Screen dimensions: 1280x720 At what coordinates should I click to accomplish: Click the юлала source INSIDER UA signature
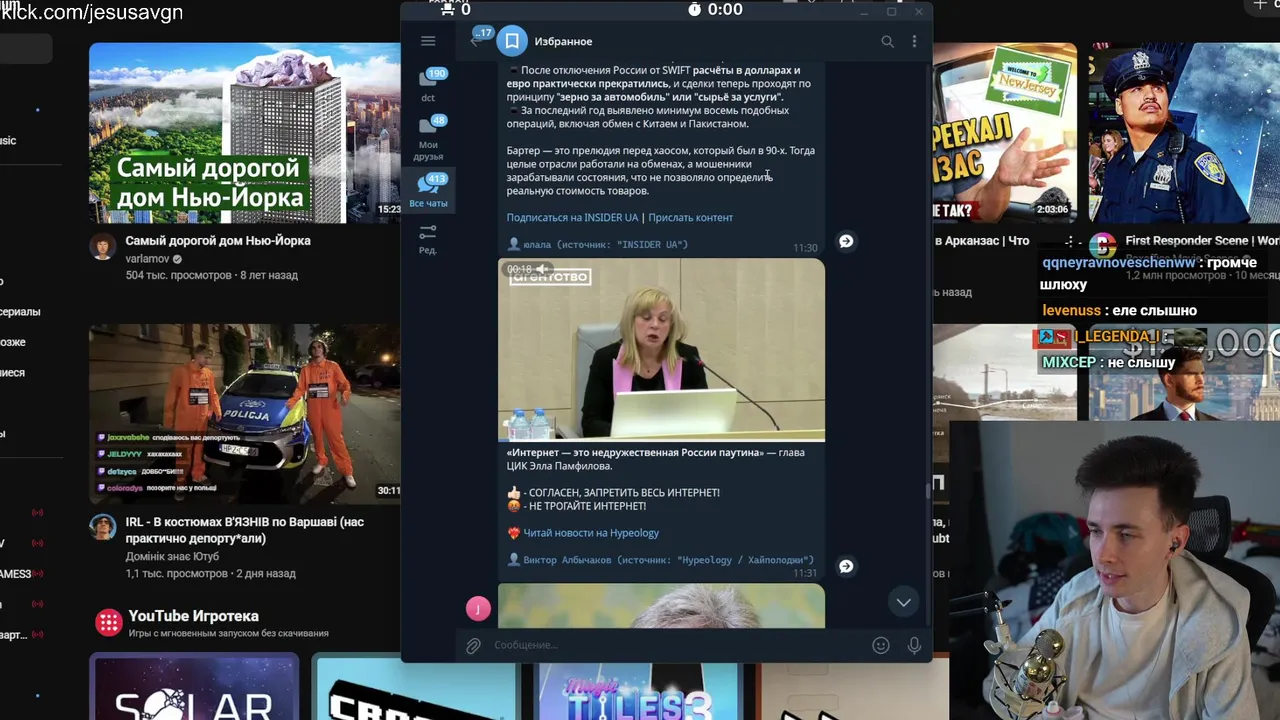597,244
